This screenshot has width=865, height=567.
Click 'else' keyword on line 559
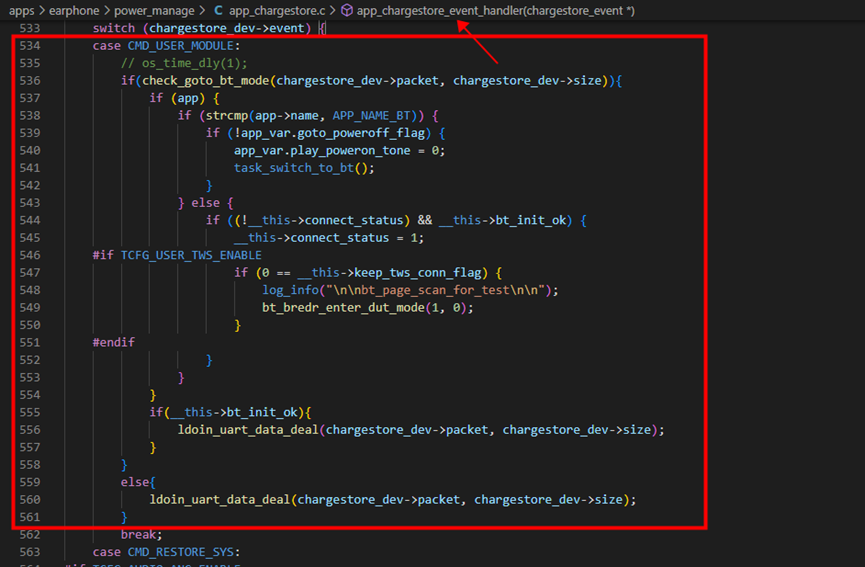coord(135,482)
